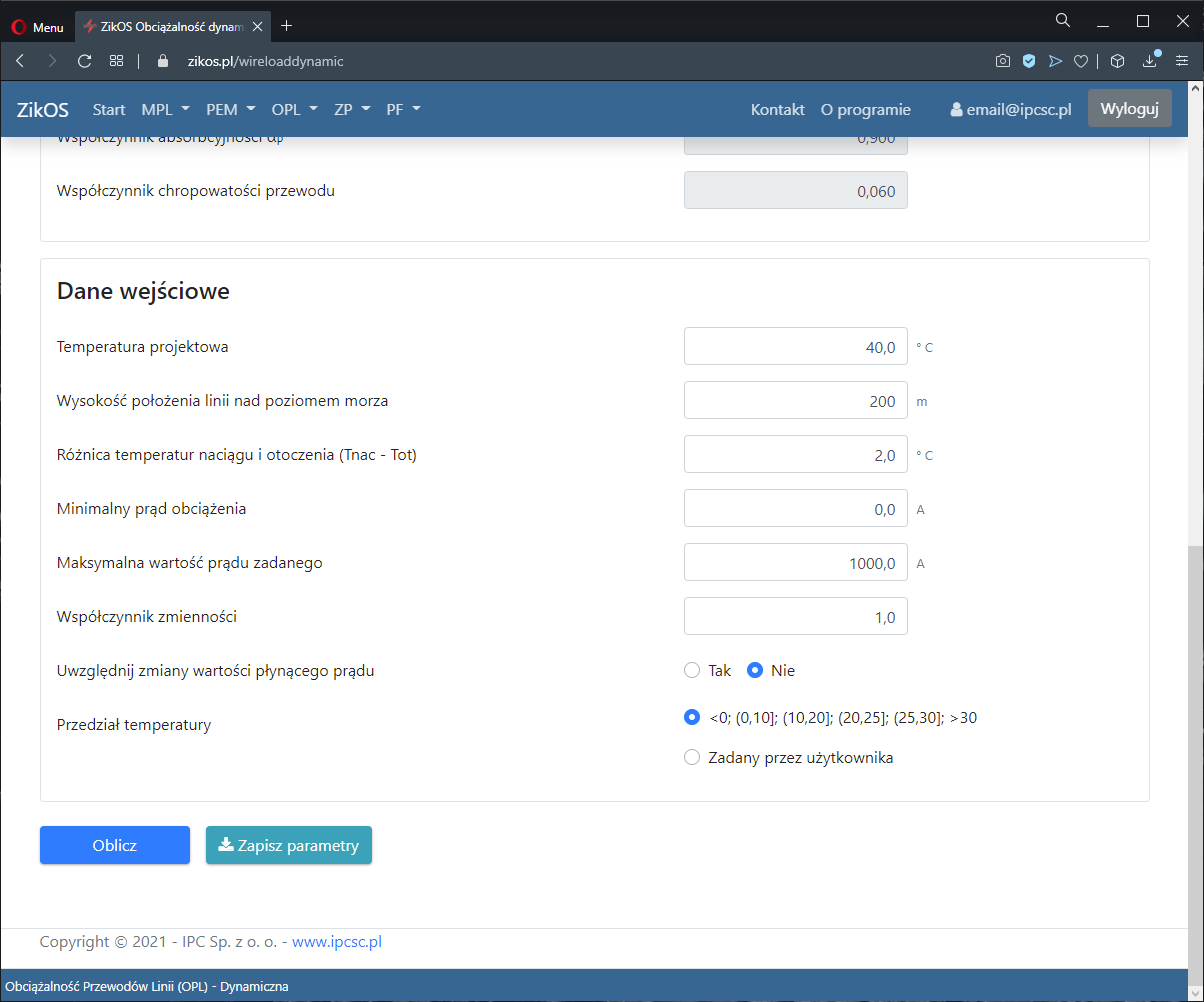Click the heart bookmark icon
The image size is (1204, 1002).
[1080, 61]
